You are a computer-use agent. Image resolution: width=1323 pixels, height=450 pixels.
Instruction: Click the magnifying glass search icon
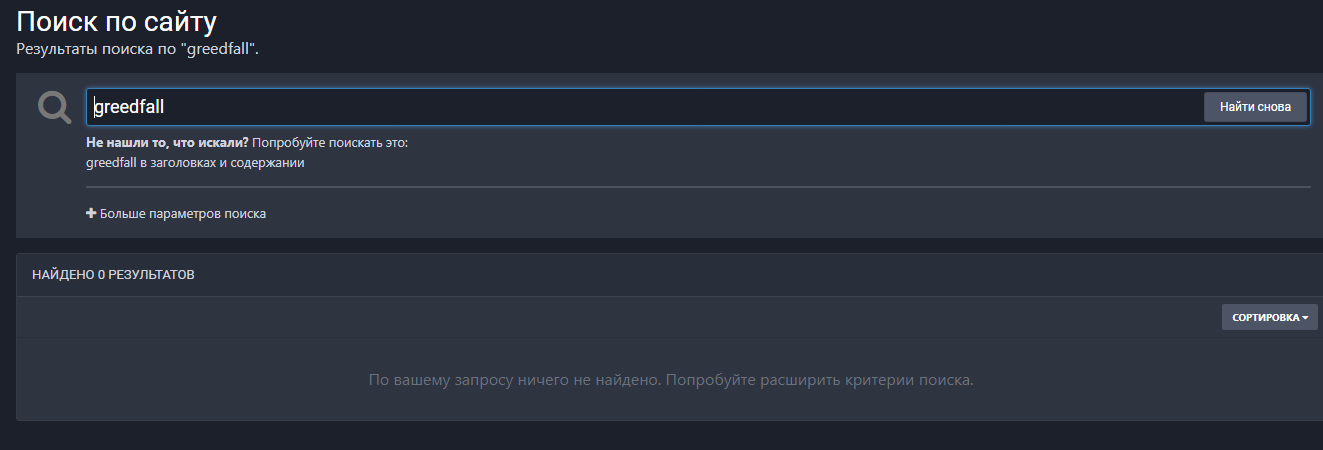tap(54, 106)
